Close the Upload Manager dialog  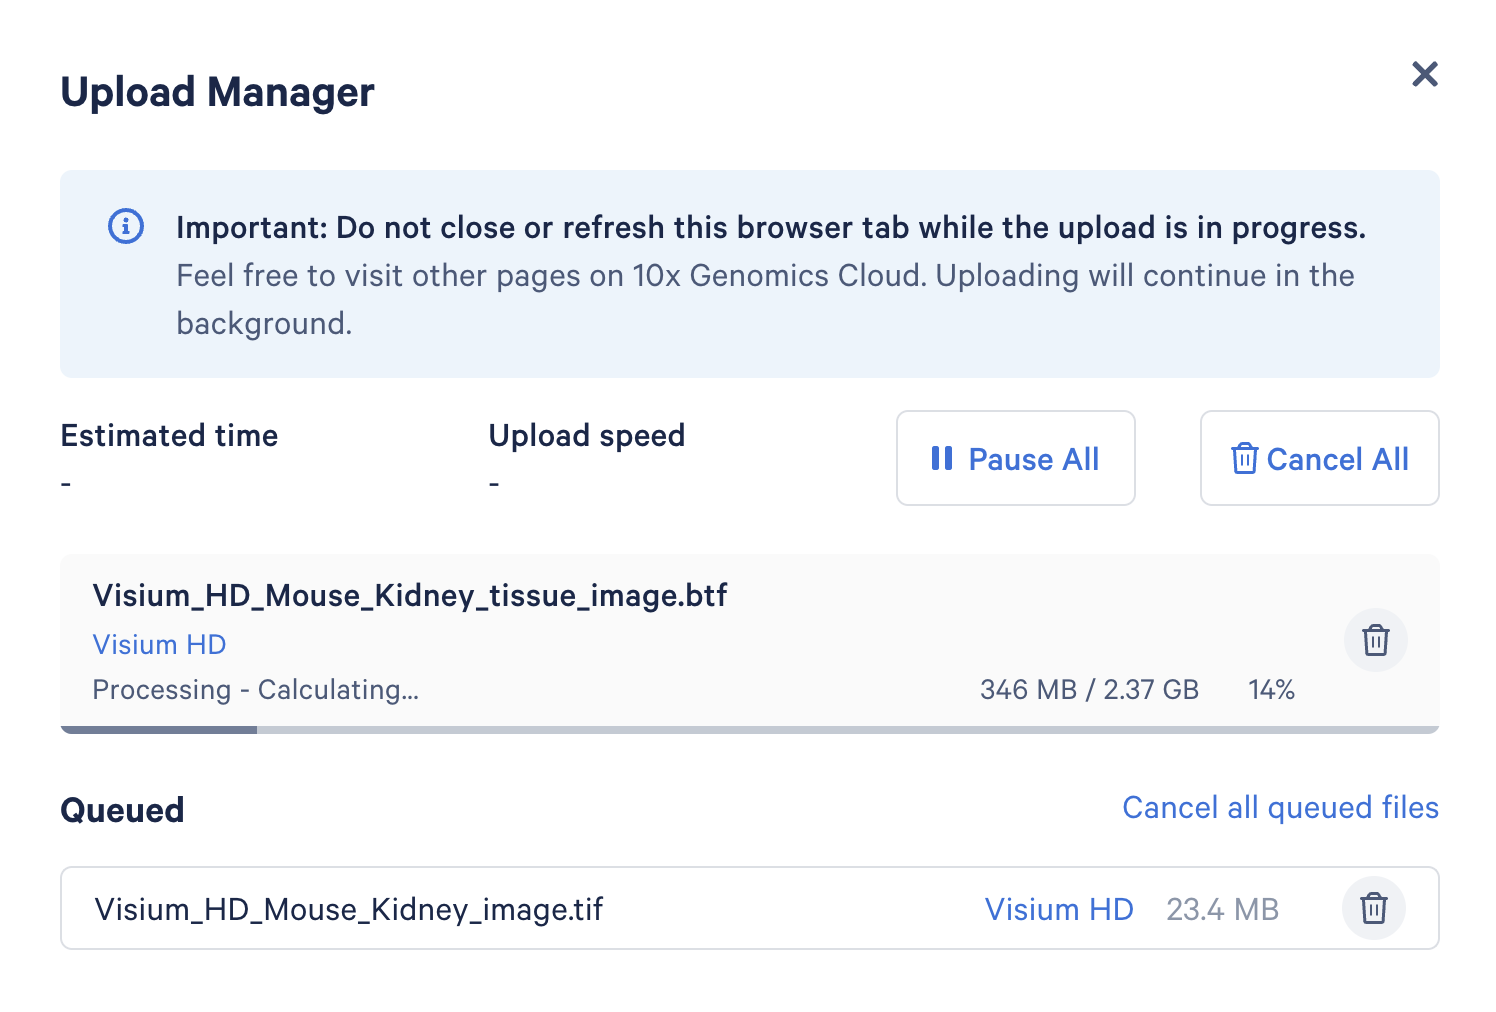1424,74
